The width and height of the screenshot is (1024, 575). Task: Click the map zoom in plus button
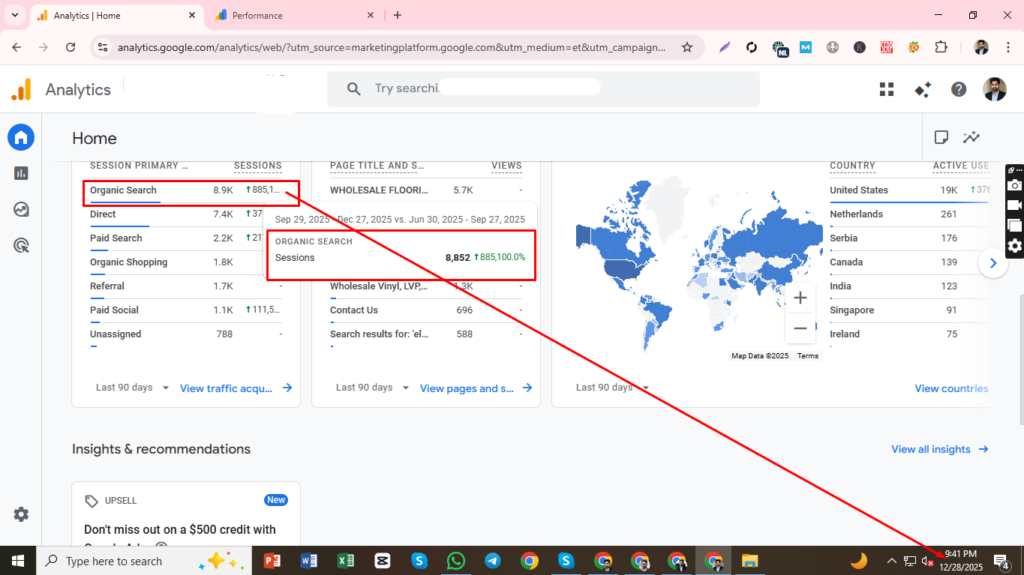(800, 298)
